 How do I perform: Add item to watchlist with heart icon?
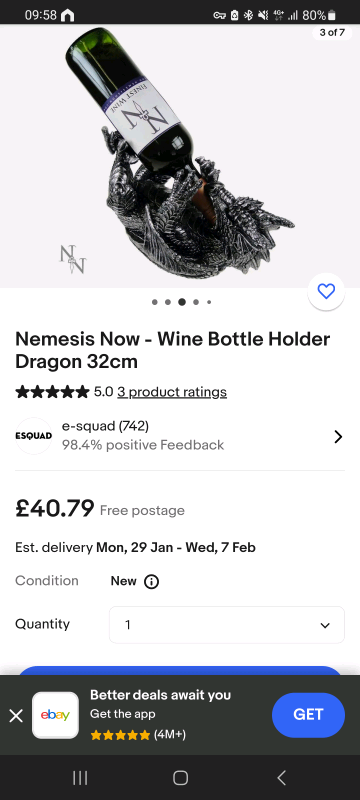tap(326, 291)
